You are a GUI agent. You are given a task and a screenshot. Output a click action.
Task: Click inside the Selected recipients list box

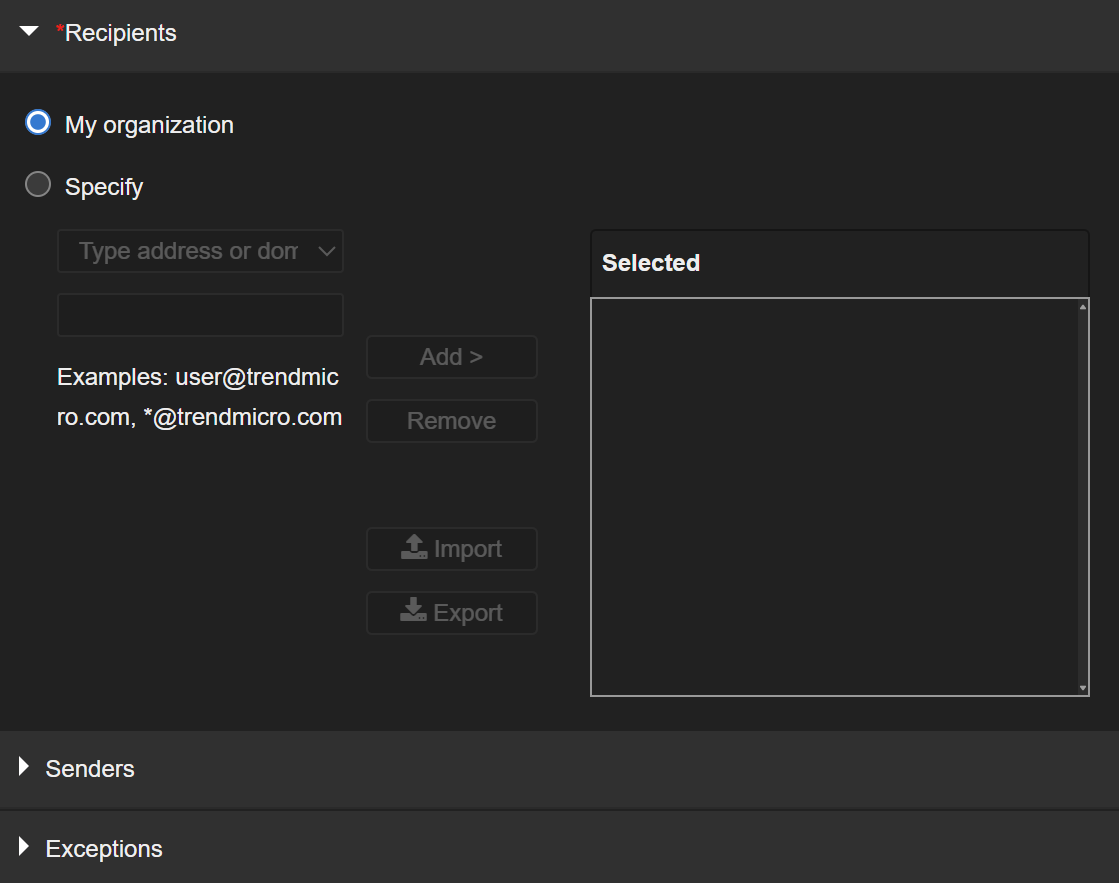pyautogui.click(x=833, y=496)
